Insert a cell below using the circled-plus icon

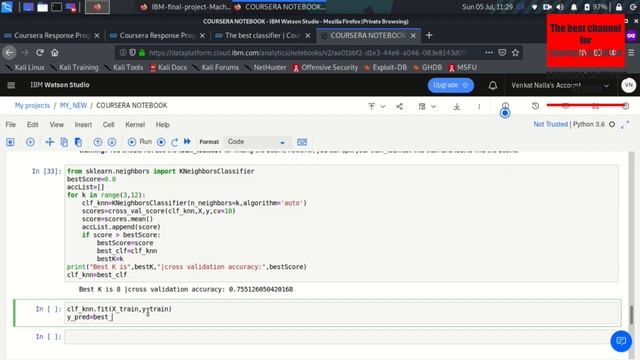30,142
